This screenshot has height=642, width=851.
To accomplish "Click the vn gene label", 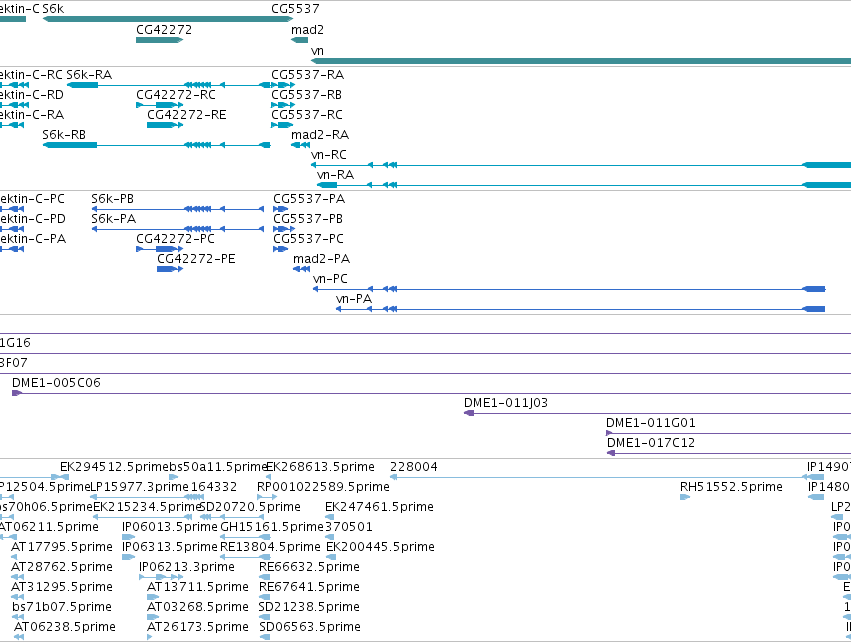I will (x=317, y=51).
